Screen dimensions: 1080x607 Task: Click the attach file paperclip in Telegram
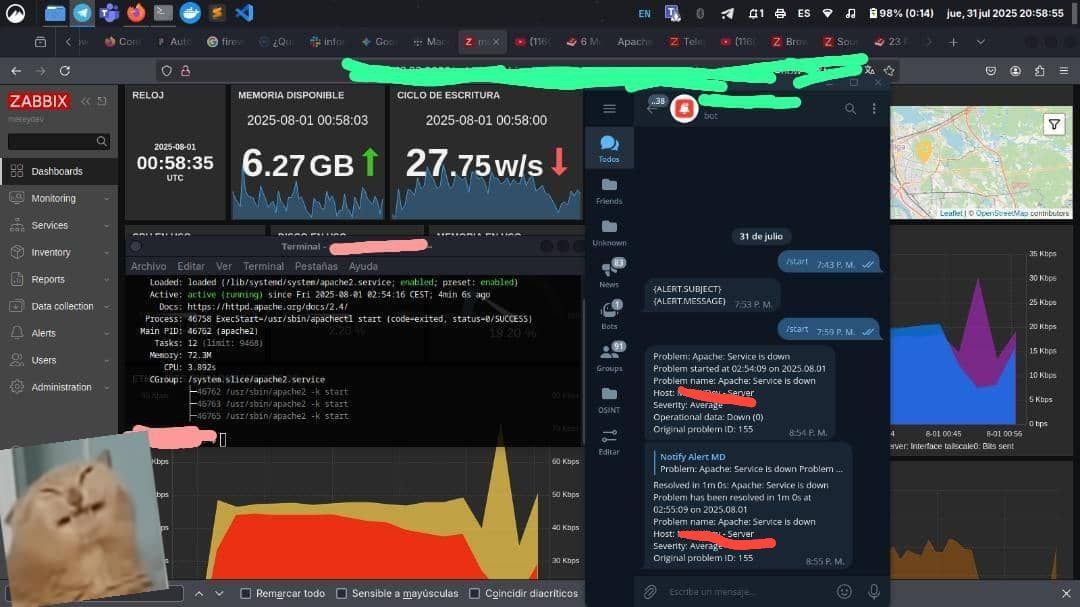tap(650, 591)
